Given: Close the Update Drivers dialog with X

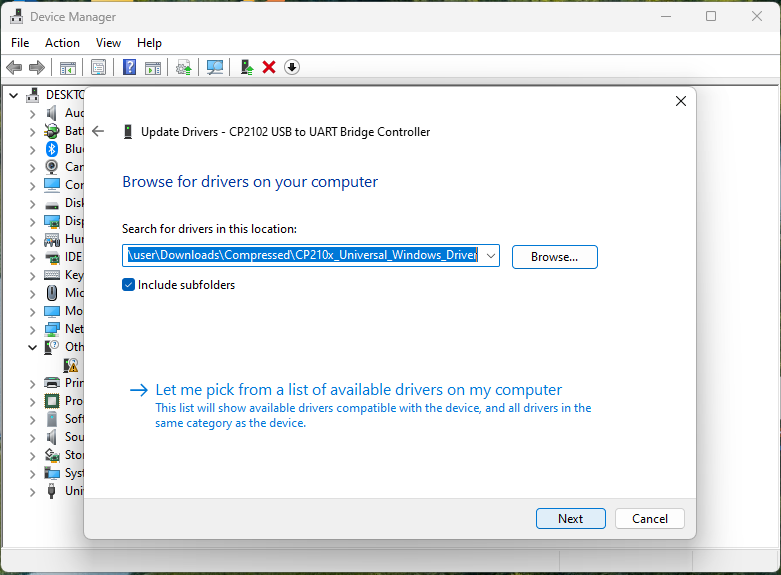Looking at the screenshot, I should click(681, 101).
